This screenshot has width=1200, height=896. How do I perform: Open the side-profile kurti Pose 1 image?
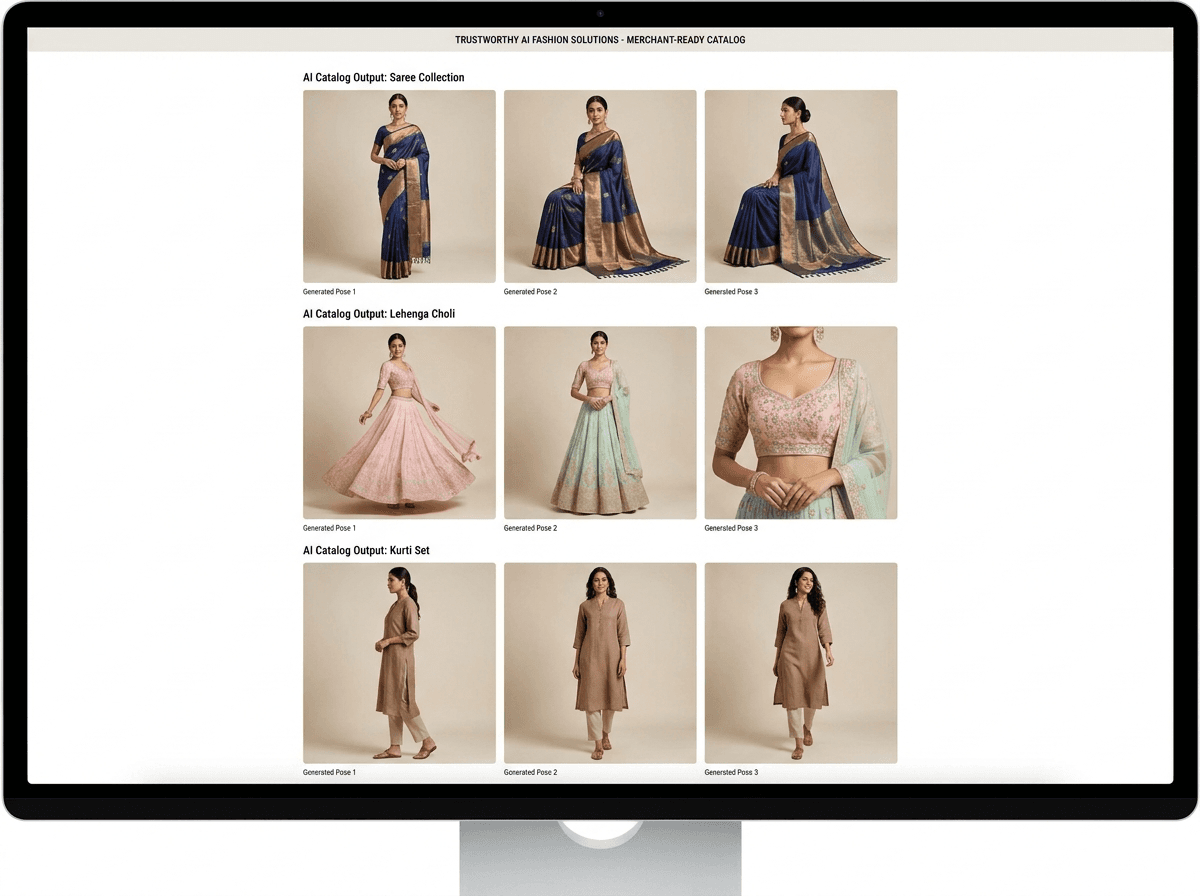point(399,663)
